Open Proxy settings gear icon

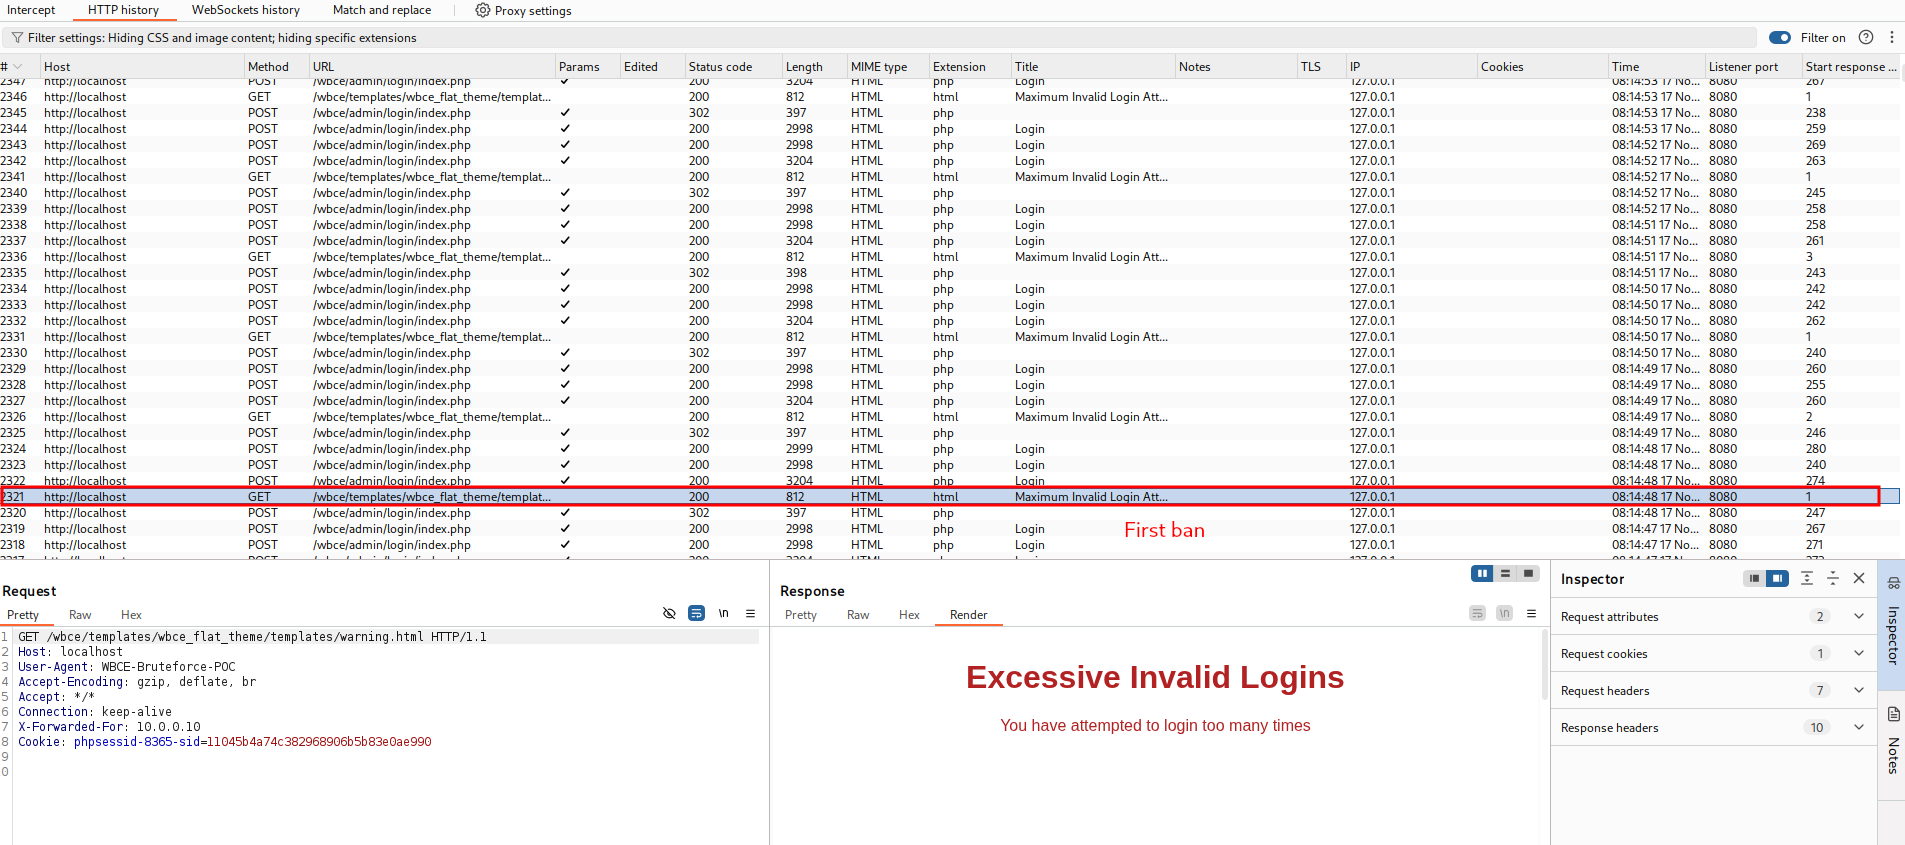(x=483, y=10)
